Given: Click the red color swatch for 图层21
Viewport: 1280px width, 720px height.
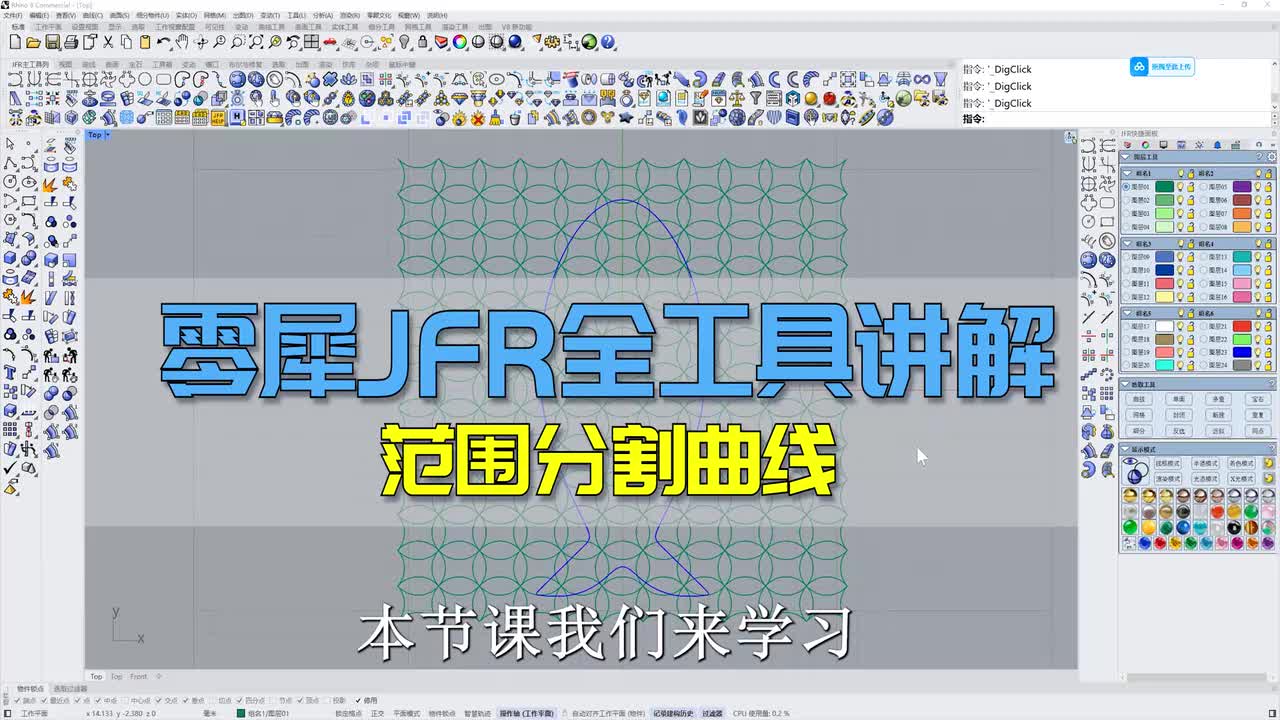Looking at the screenshot, I should (1241, 326).
